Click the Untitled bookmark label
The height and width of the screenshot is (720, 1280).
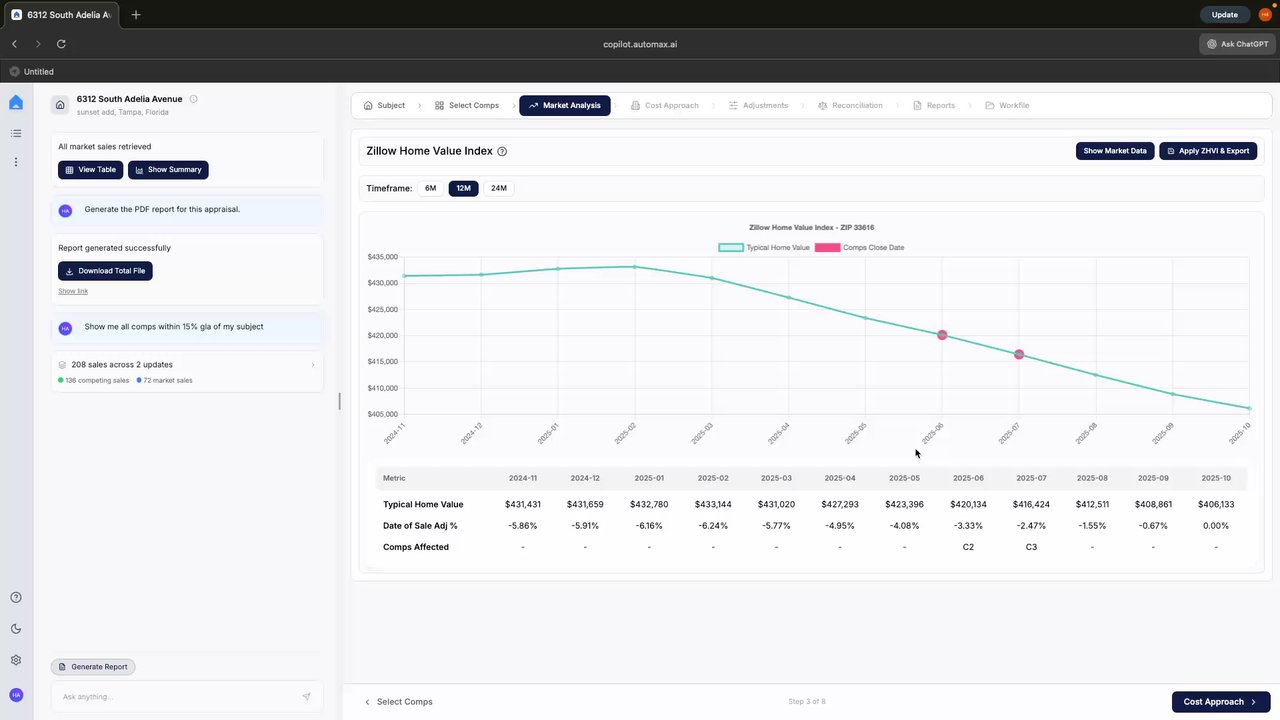pyautogui.click(x=38, y=72)
